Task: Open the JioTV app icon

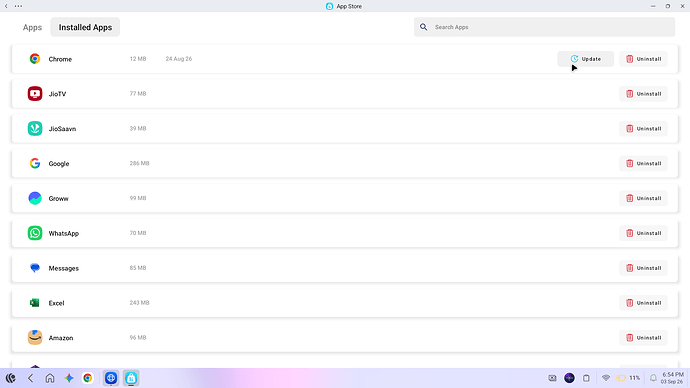Action: point(35,93)
